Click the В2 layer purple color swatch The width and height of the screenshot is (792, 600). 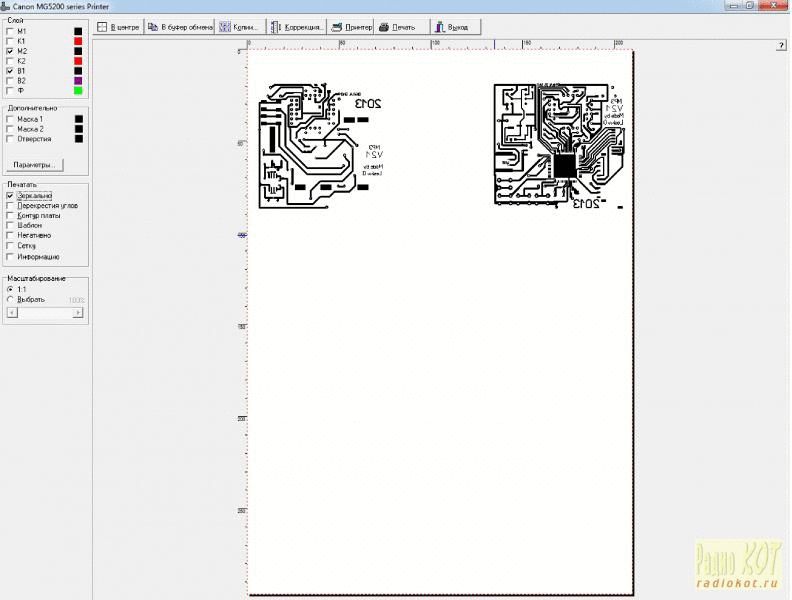coord(78,80)
